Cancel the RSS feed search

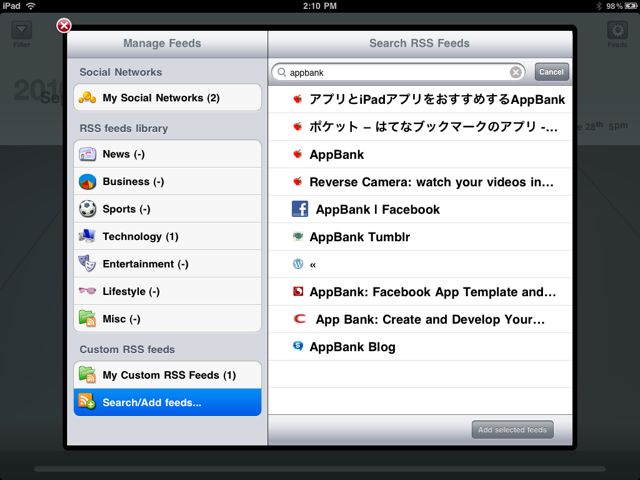(x=551, y=72)
